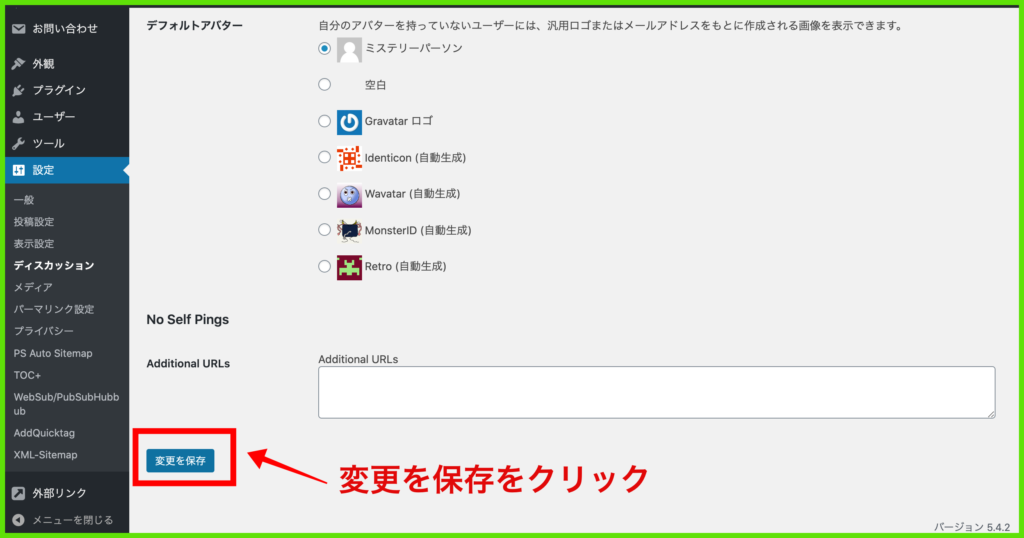The image size is (1024, 538).
Task: Click the ミステリーパーソン label text
Action: (x=413, y=48)
